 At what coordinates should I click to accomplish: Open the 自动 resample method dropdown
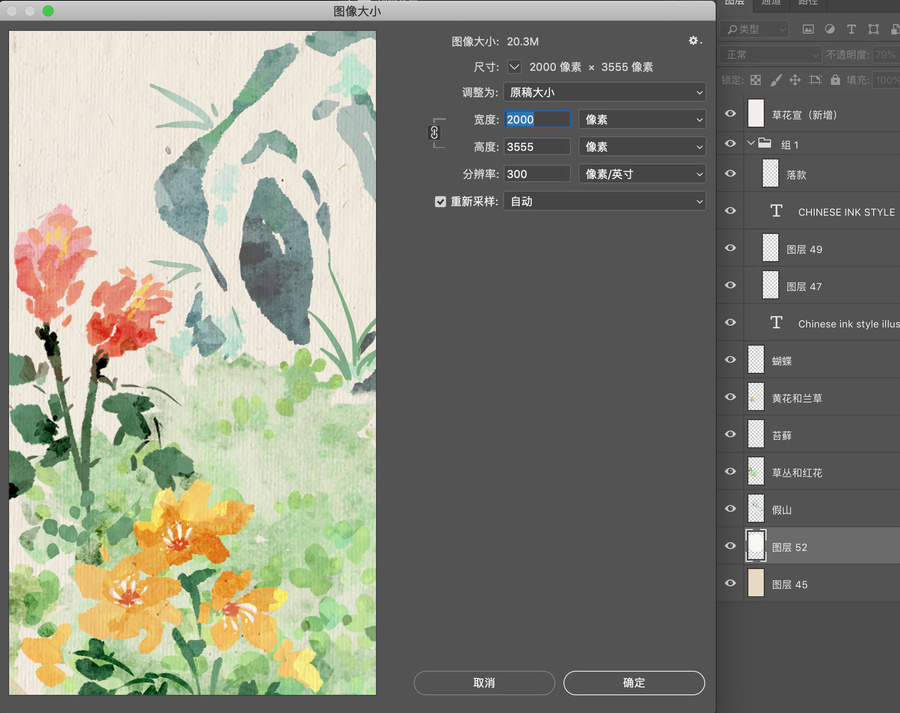604,202
